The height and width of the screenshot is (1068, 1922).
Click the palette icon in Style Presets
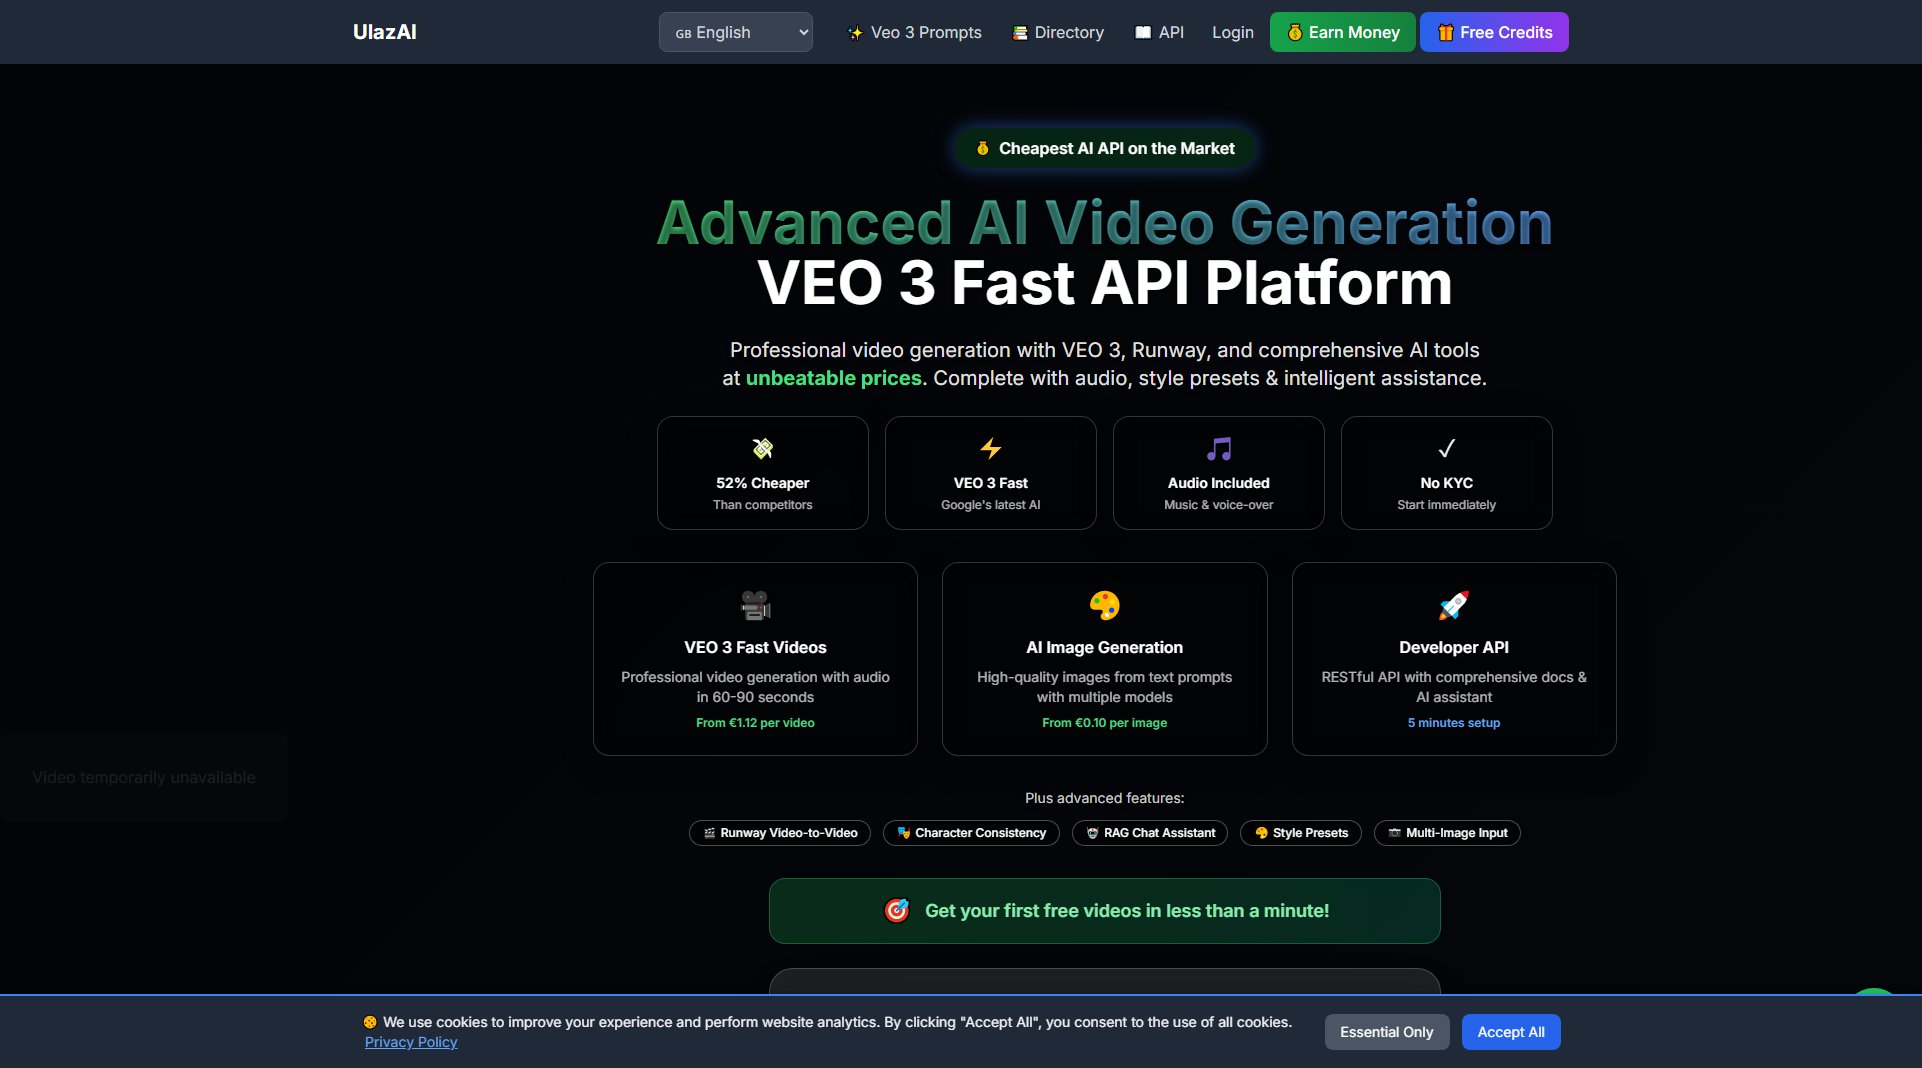[1262, 833]
